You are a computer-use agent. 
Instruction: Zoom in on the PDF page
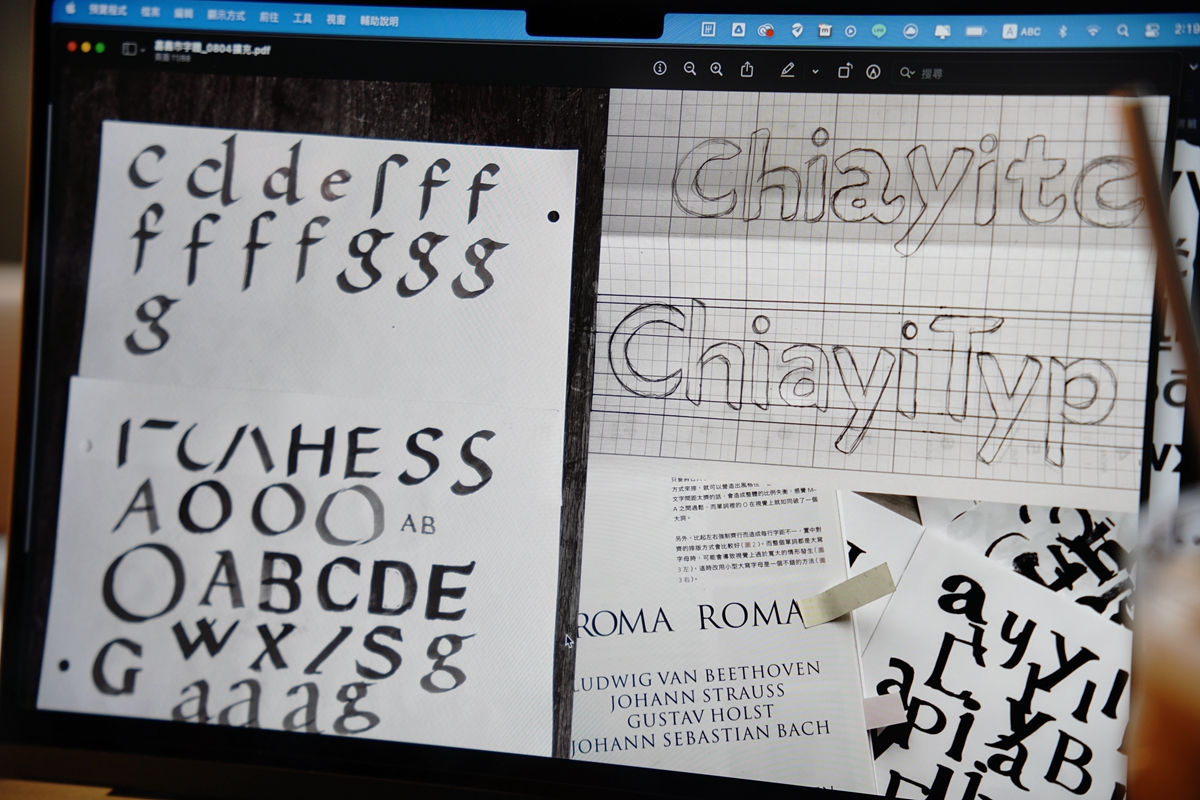(716, 69)
